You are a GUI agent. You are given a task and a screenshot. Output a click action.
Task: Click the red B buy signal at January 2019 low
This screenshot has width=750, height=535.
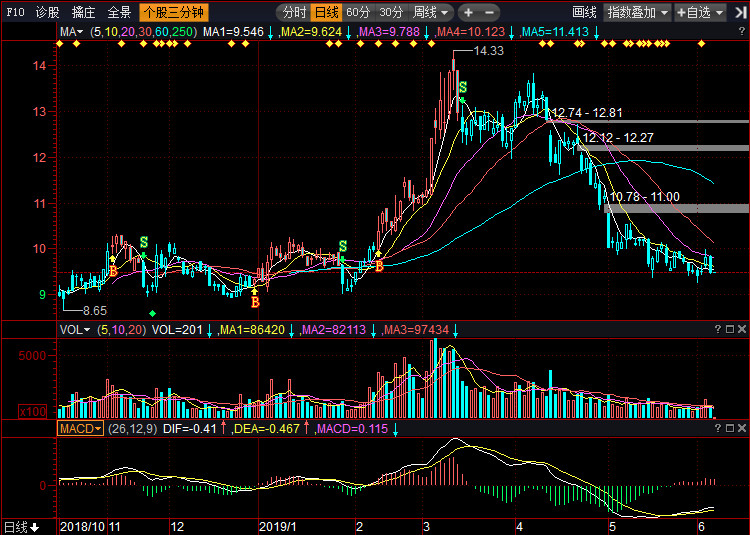click(x=255, y=301)
